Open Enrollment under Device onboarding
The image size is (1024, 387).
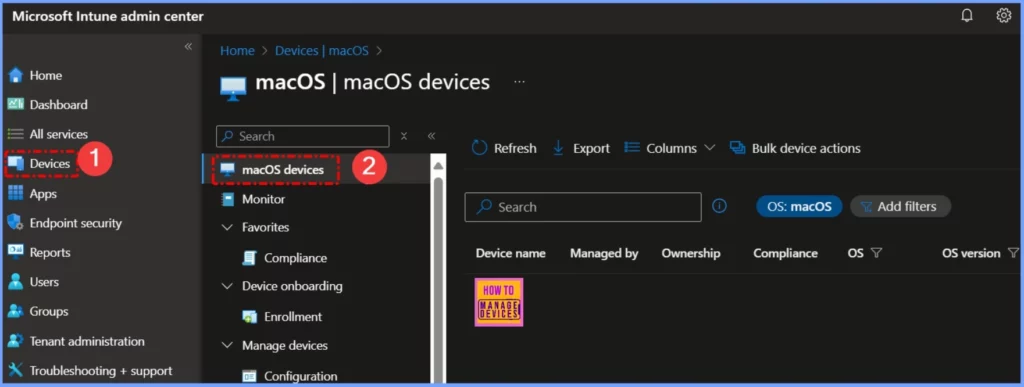point(293,317)
